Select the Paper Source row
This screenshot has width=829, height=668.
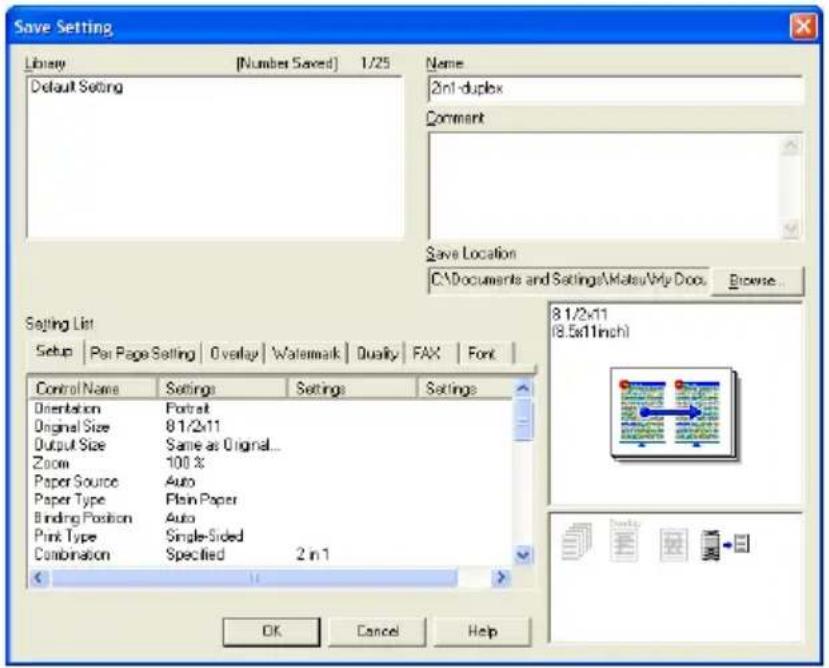(270, 481)
